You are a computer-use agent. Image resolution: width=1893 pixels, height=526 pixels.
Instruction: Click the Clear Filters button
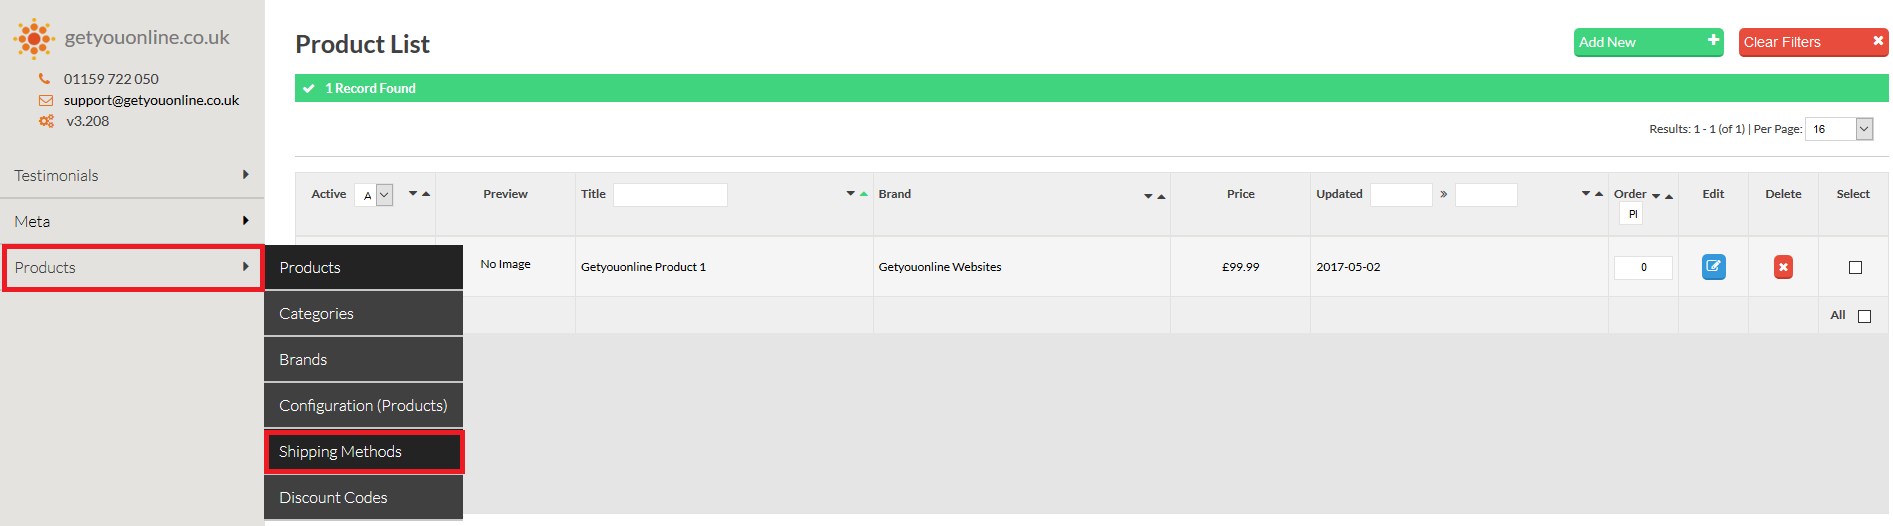[x=1813, y=42]
